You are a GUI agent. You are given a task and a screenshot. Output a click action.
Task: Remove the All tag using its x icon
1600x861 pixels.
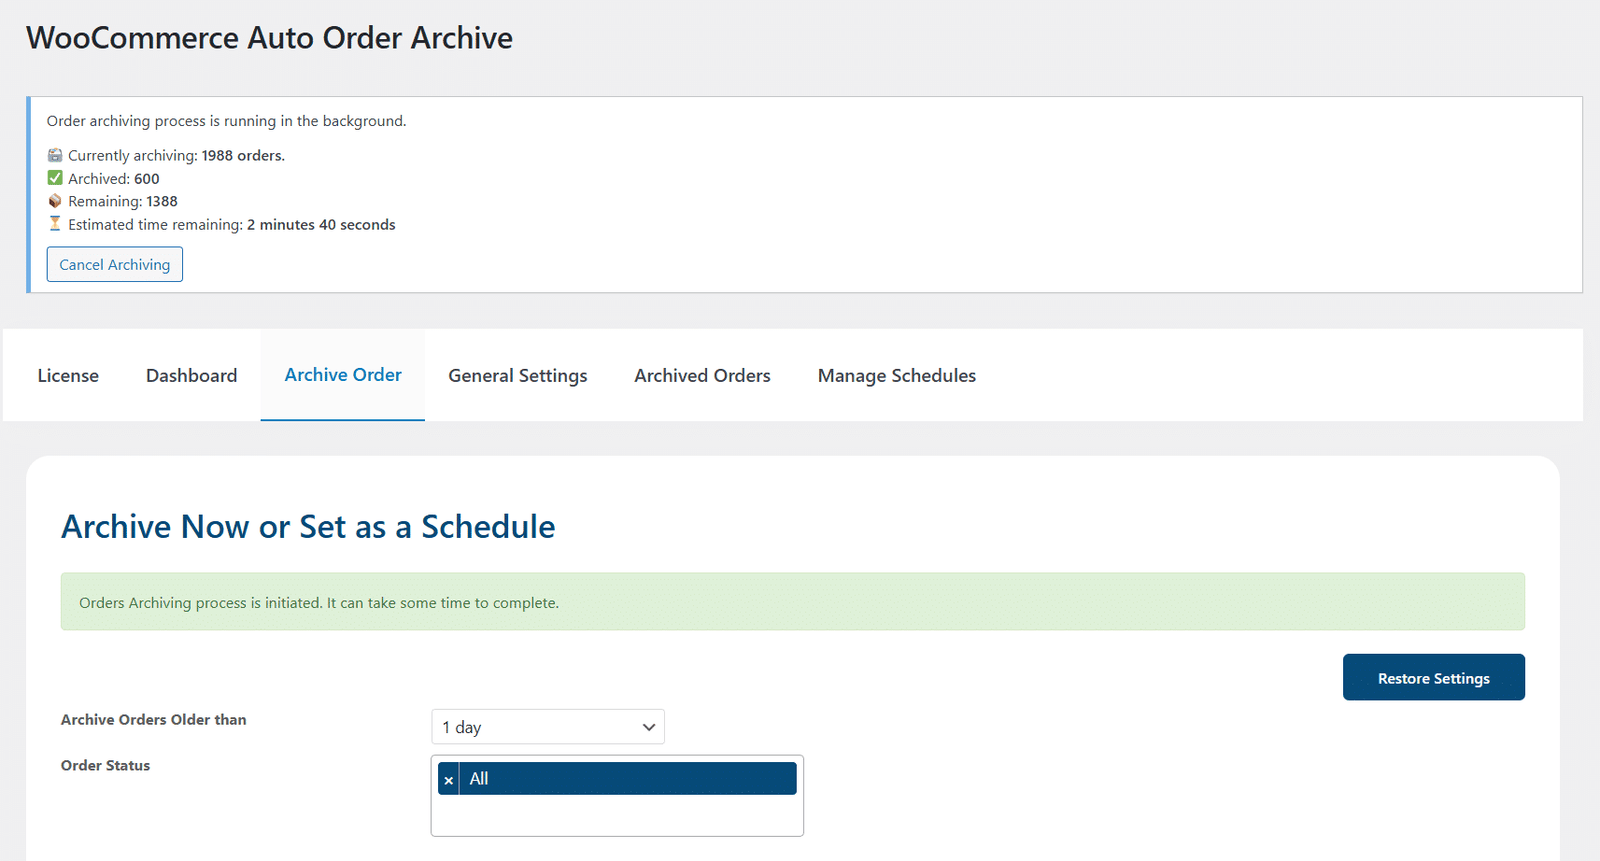[x=448, y=779]
